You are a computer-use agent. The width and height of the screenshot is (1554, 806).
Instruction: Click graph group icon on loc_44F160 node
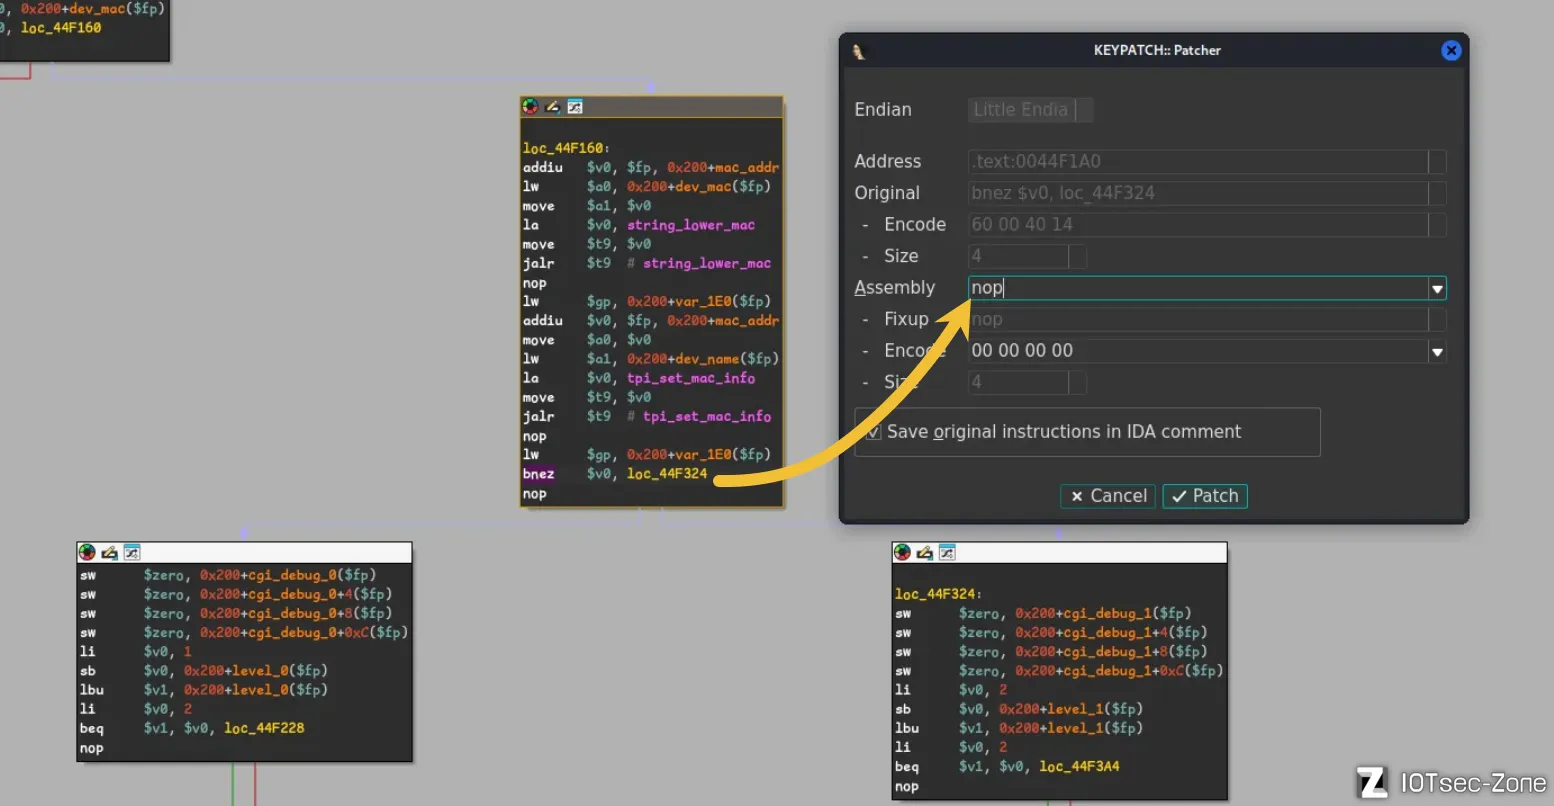coord(575,107)
